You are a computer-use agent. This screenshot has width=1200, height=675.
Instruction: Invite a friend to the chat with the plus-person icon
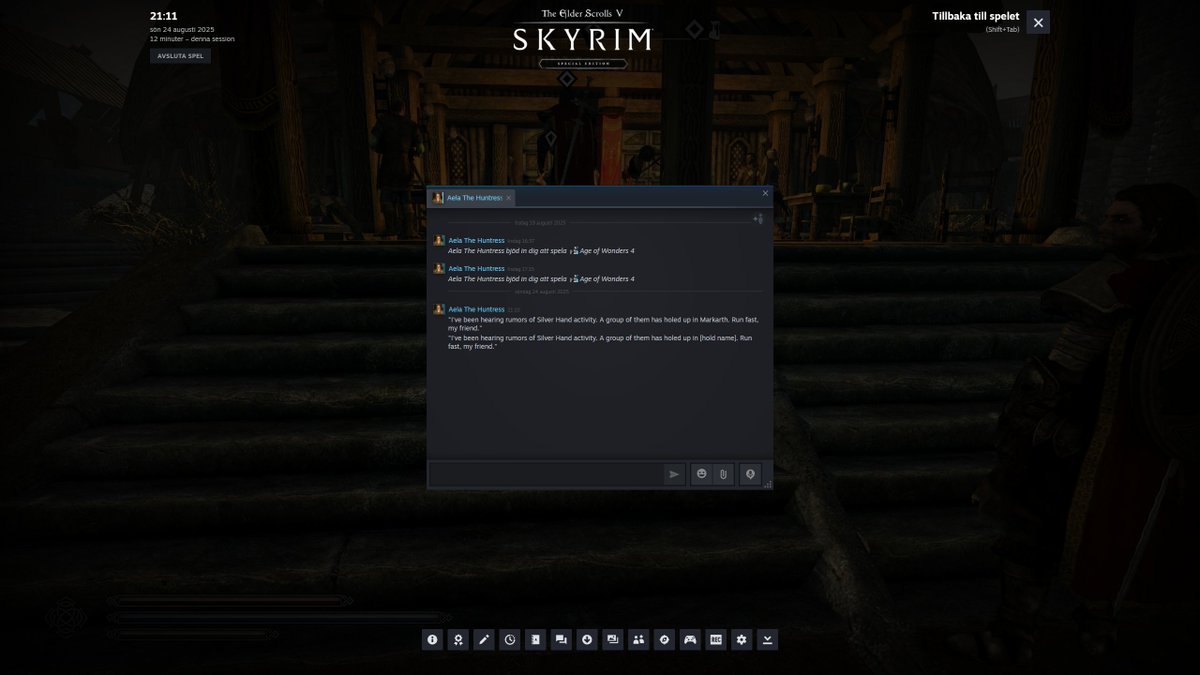coord(758,219)
